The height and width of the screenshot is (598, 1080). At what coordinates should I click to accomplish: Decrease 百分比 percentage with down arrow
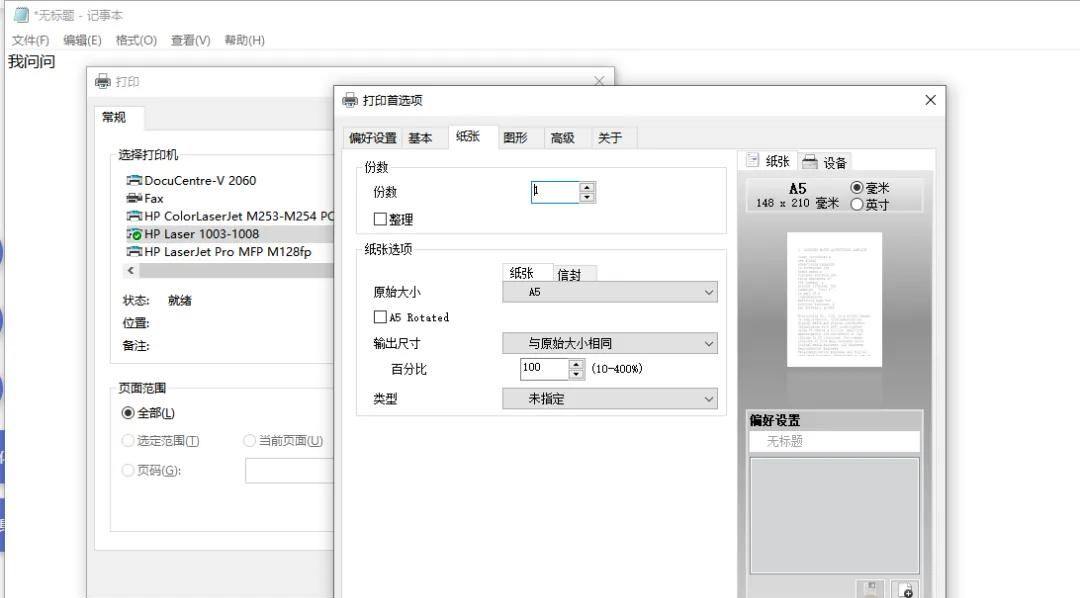[x=577, y=374]
